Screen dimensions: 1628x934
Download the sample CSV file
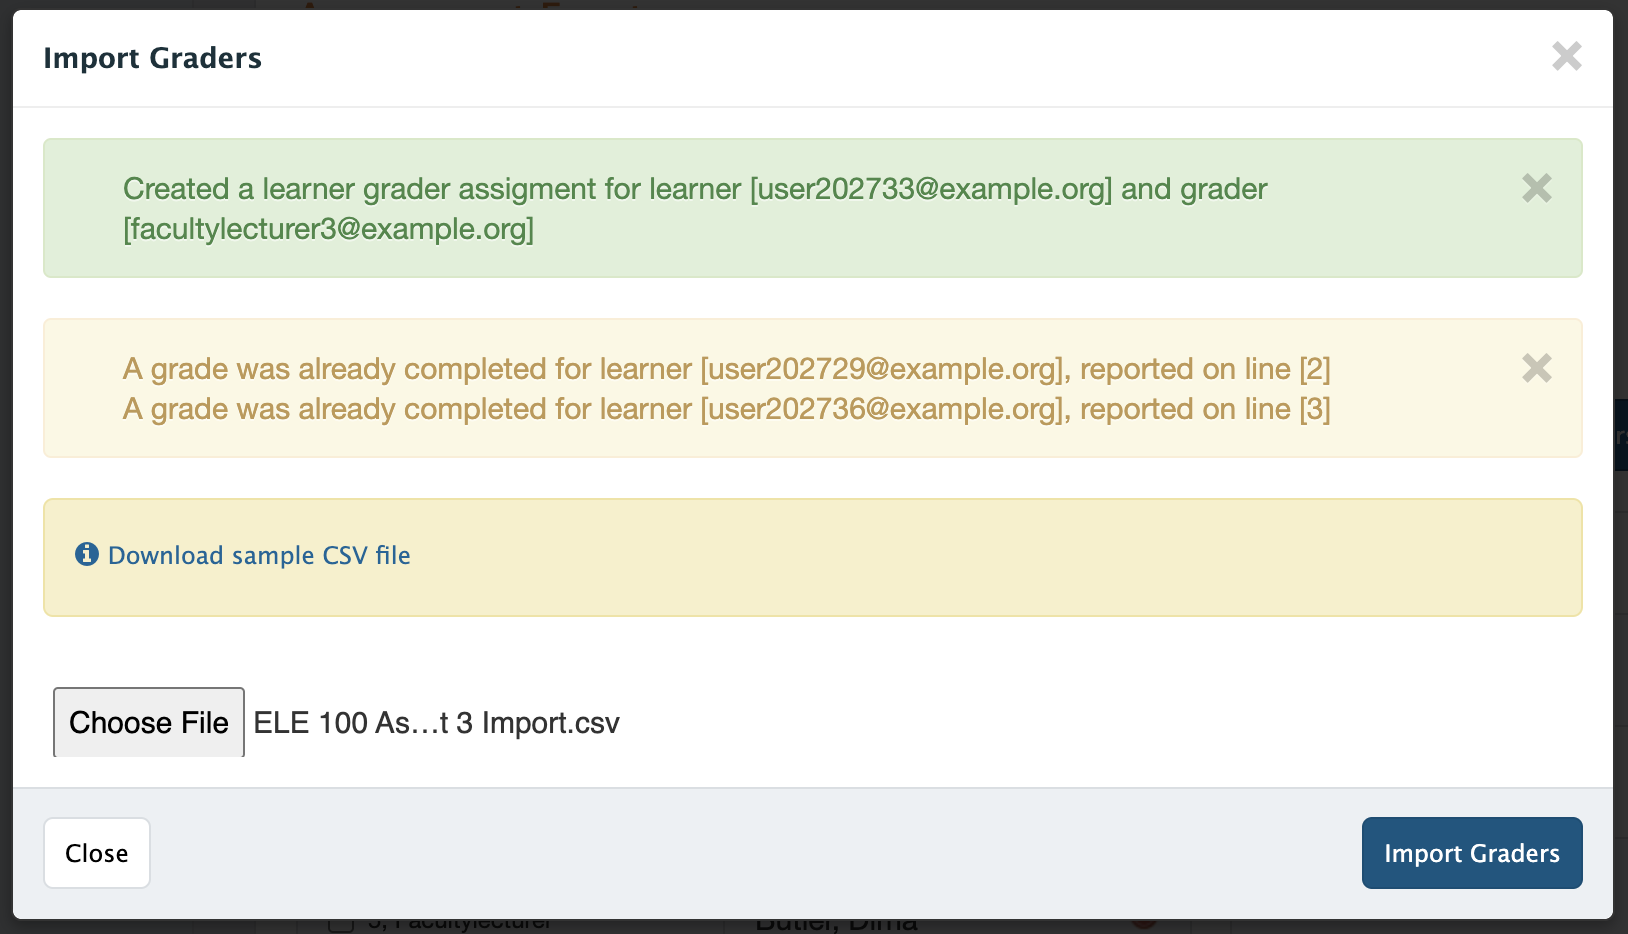(259, 555)
